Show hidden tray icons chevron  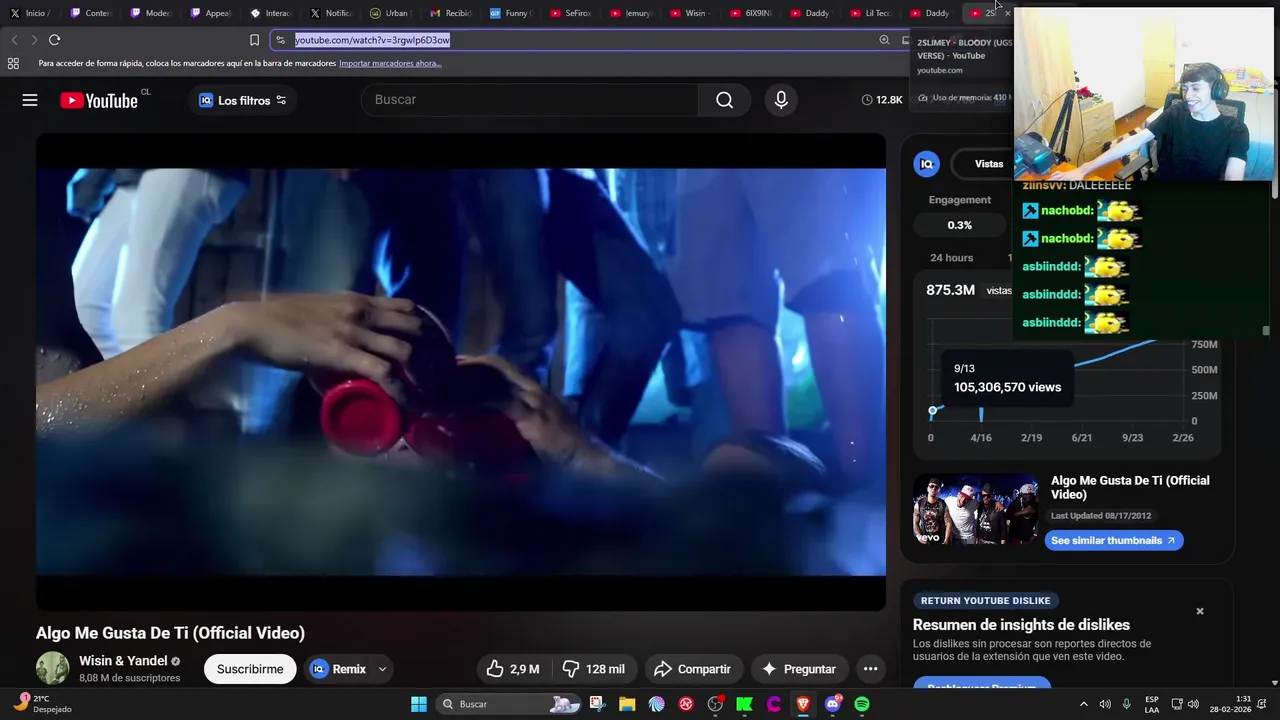(1083, 704)
